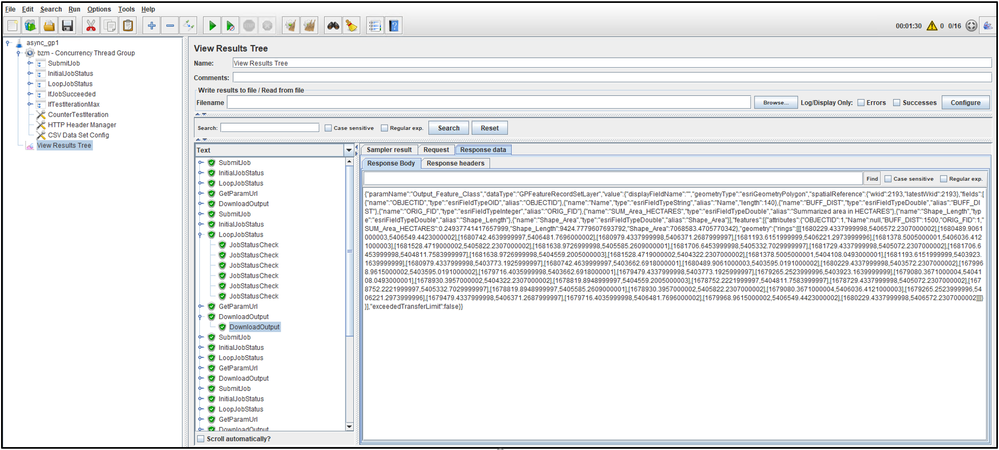Image resolution: width=999 pixels, height=450 pixels.
Task: Click the Cut scissors icon
Action: click(91, 25)
